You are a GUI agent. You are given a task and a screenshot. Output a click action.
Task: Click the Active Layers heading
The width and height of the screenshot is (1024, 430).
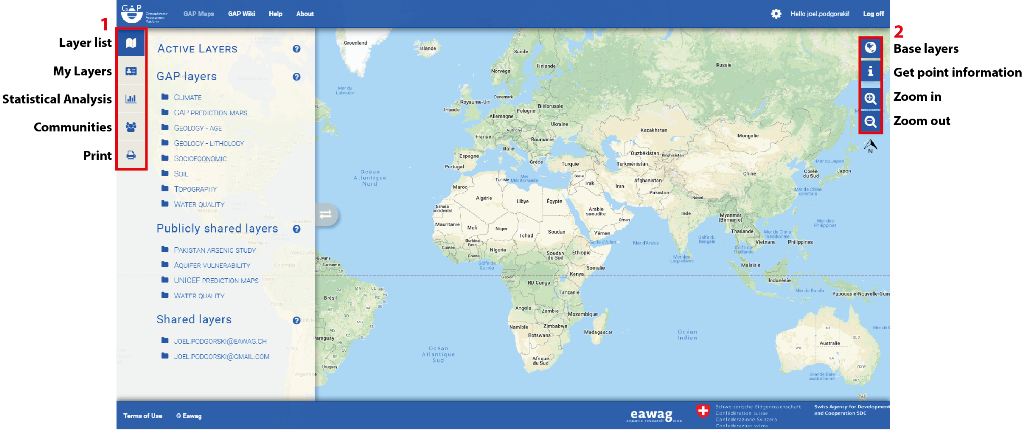[x=197, y=49]
